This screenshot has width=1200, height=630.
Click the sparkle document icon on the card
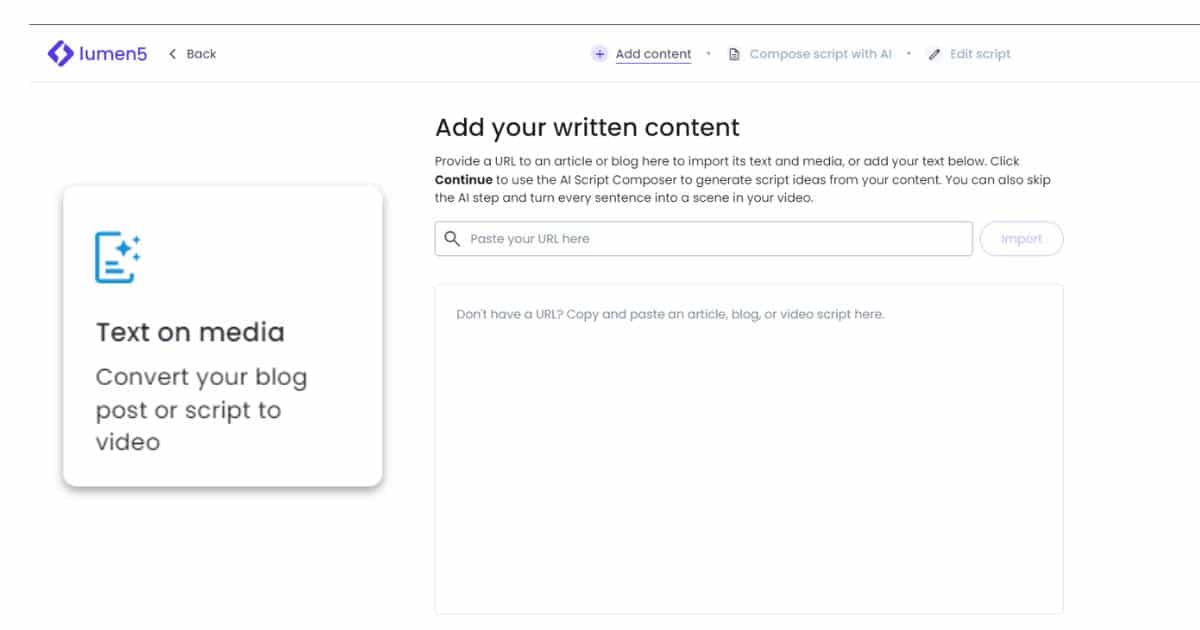point(117,255)
